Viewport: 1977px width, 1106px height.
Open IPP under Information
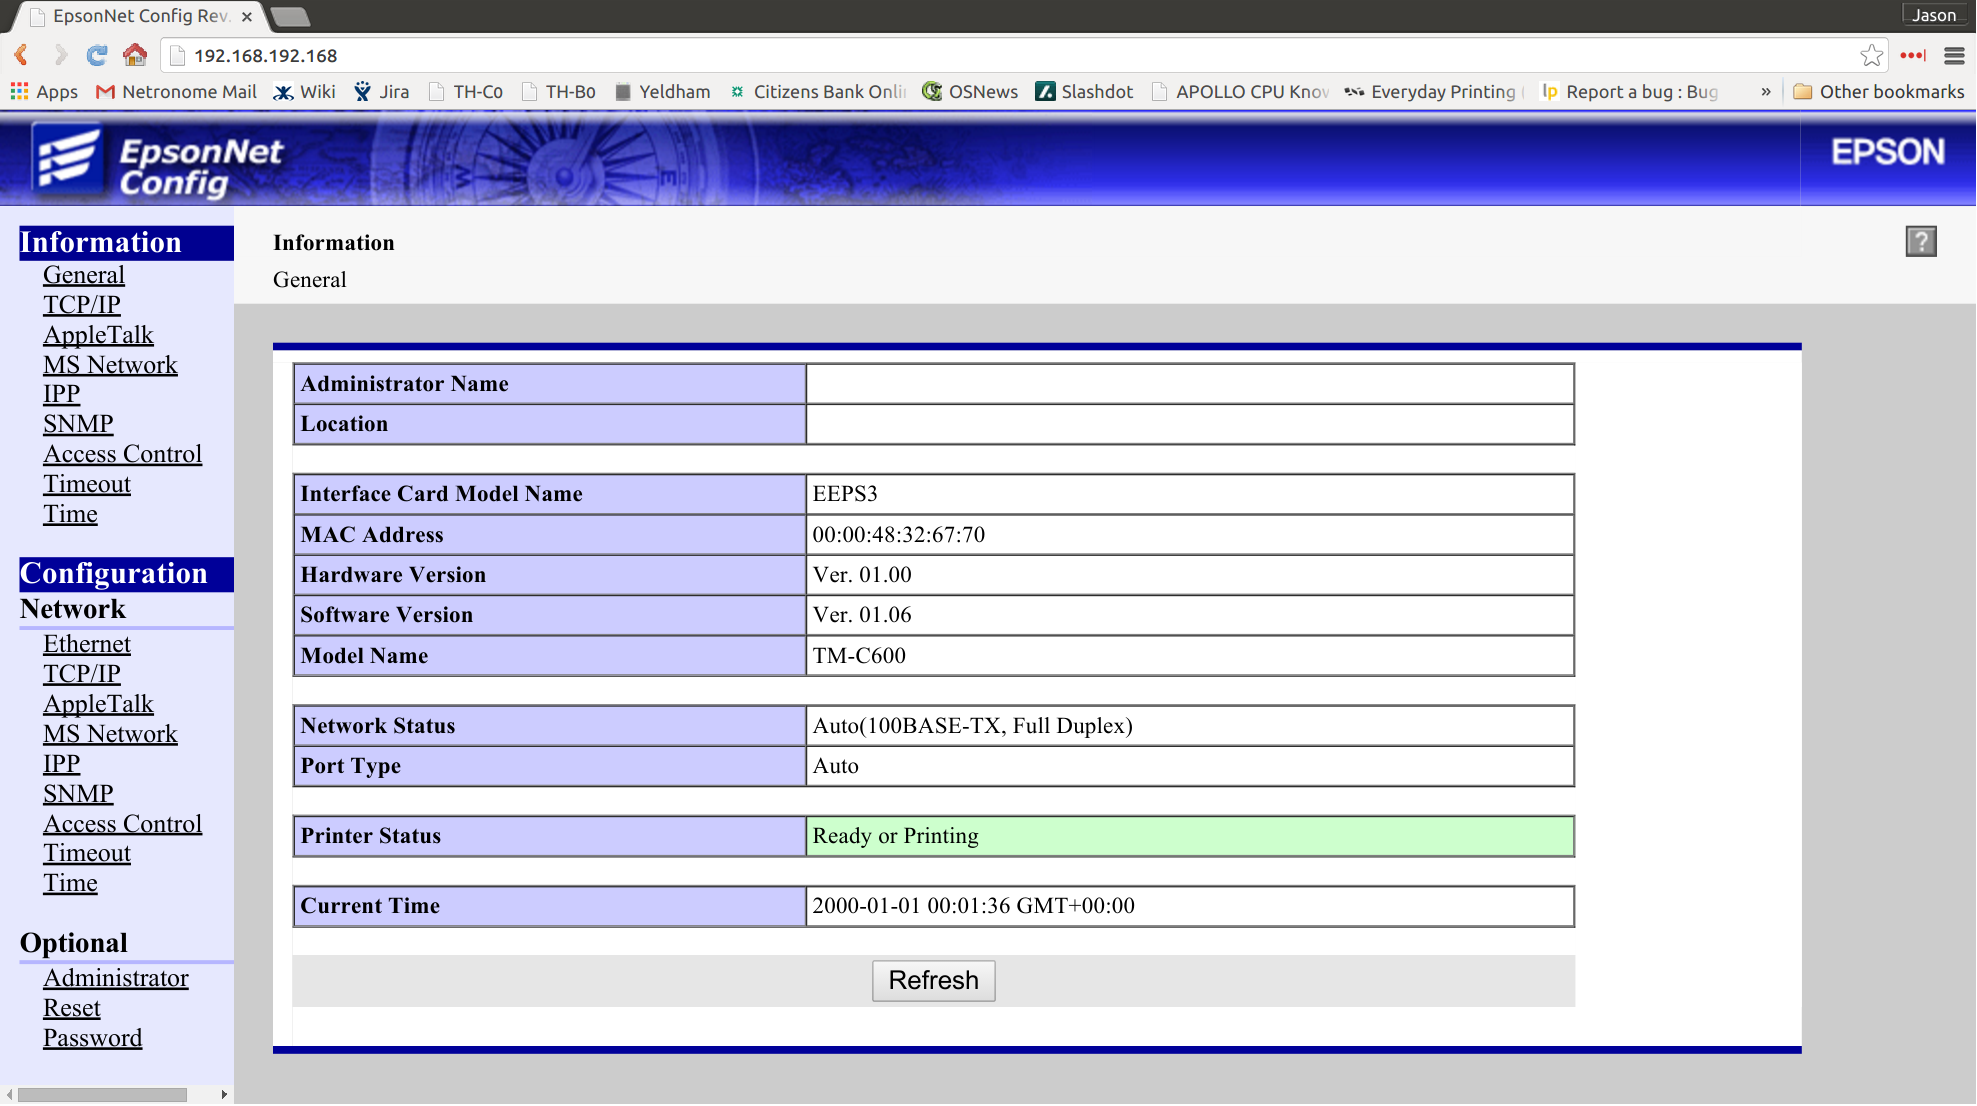62,393
